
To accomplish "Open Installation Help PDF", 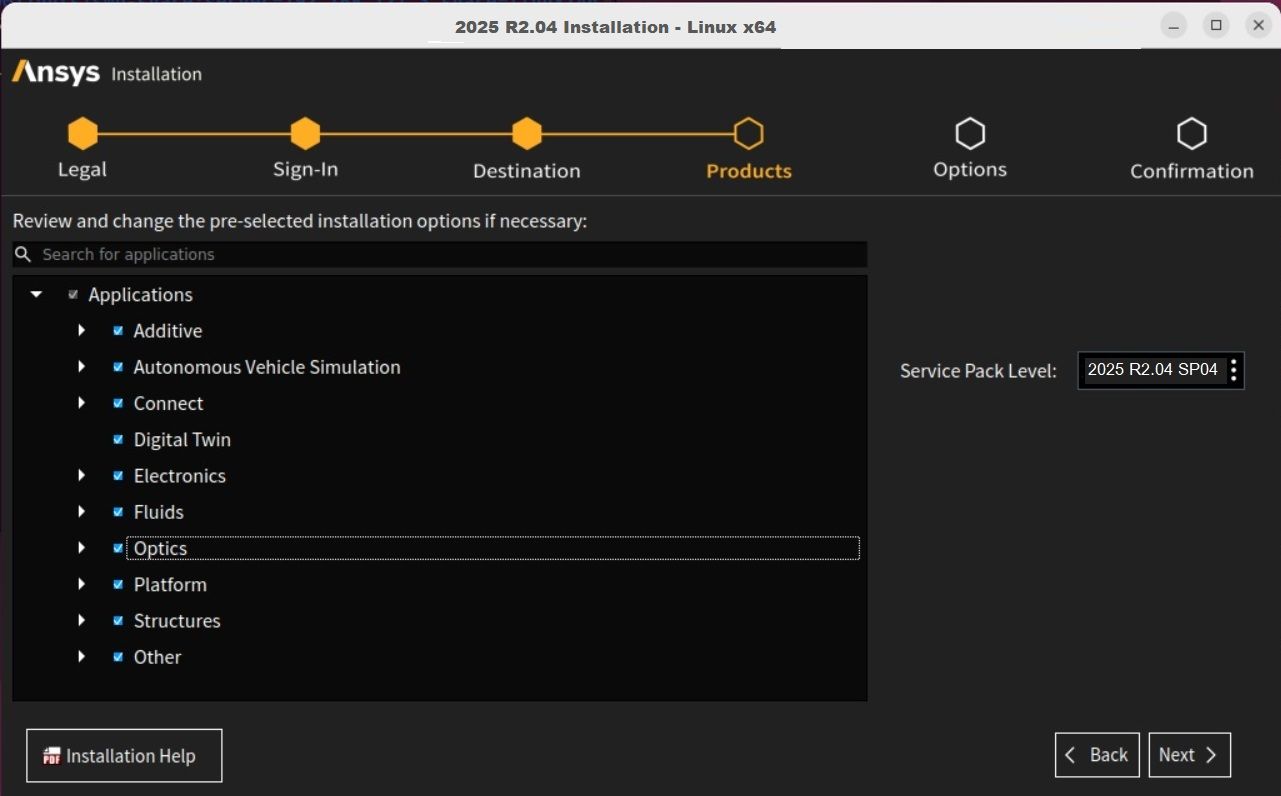I will coord(124,756).
